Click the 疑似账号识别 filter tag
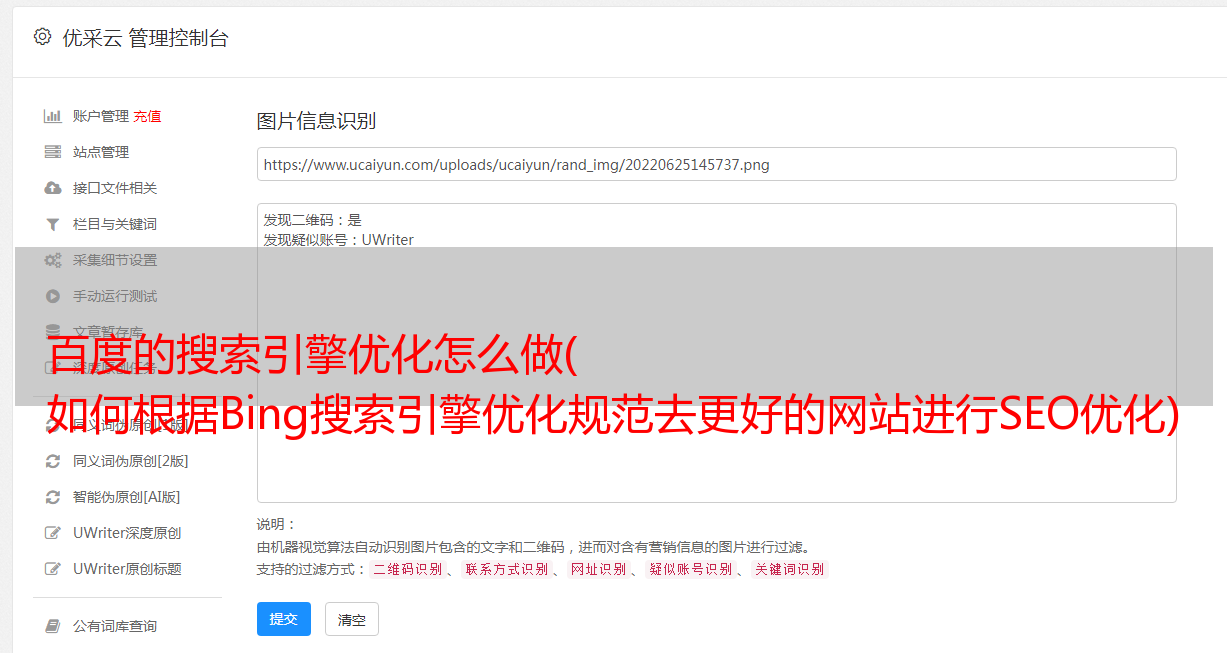Image resolution: width=1227 pixels, height=653 pixels. (690, 569)
